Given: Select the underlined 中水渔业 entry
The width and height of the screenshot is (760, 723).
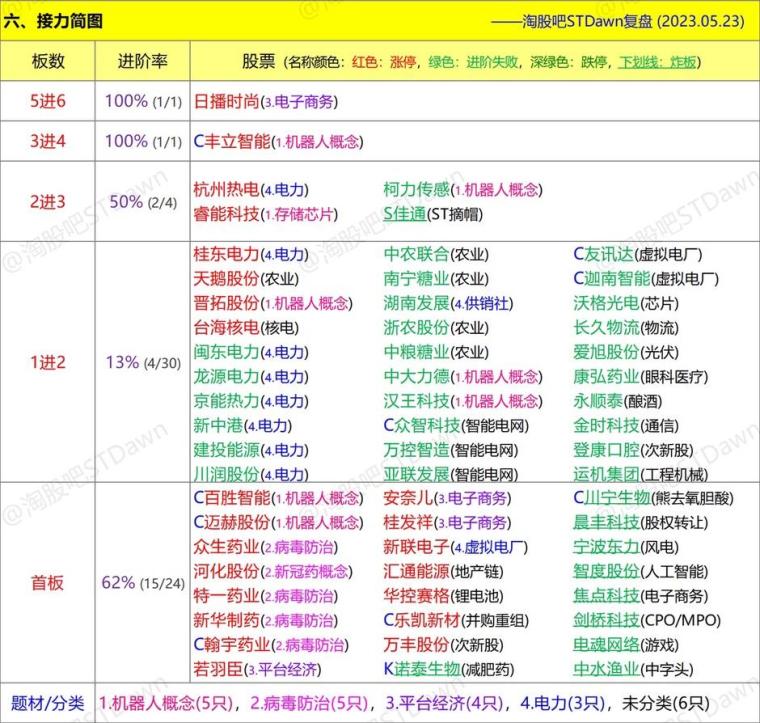Looking at the screenshot, I should tap(606, 669).
